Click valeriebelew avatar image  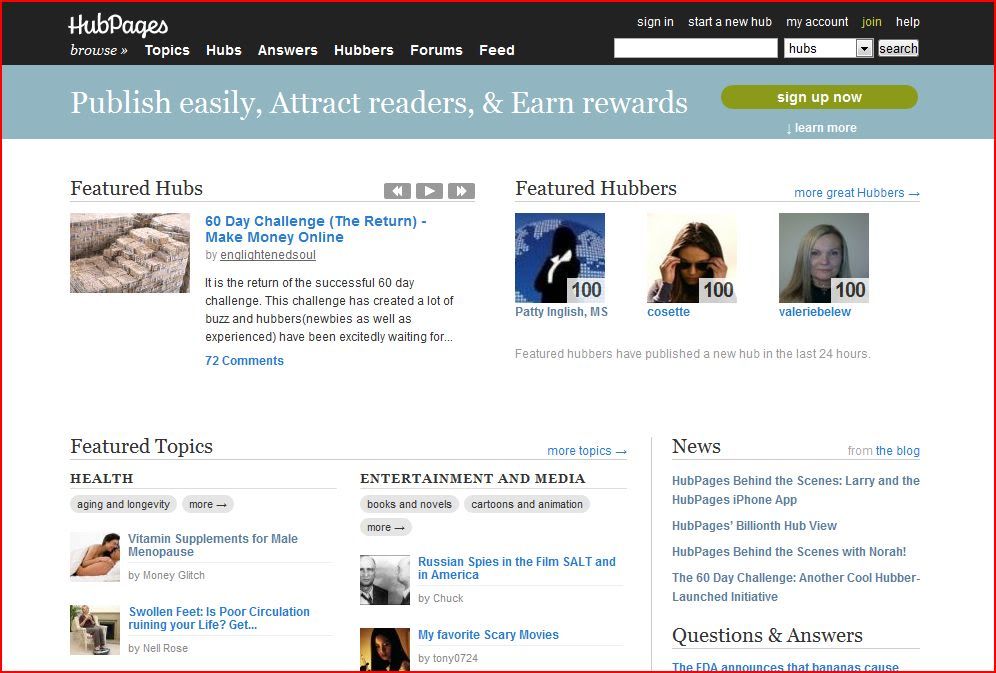(x=824, y=258)
